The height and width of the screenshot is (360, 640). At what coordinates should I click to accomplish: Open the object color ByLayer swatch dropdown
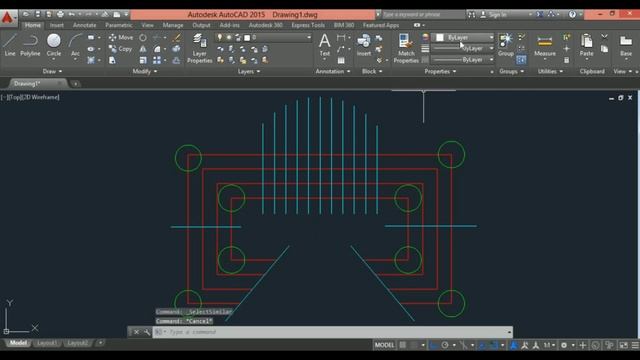click(x=462, y=38)
